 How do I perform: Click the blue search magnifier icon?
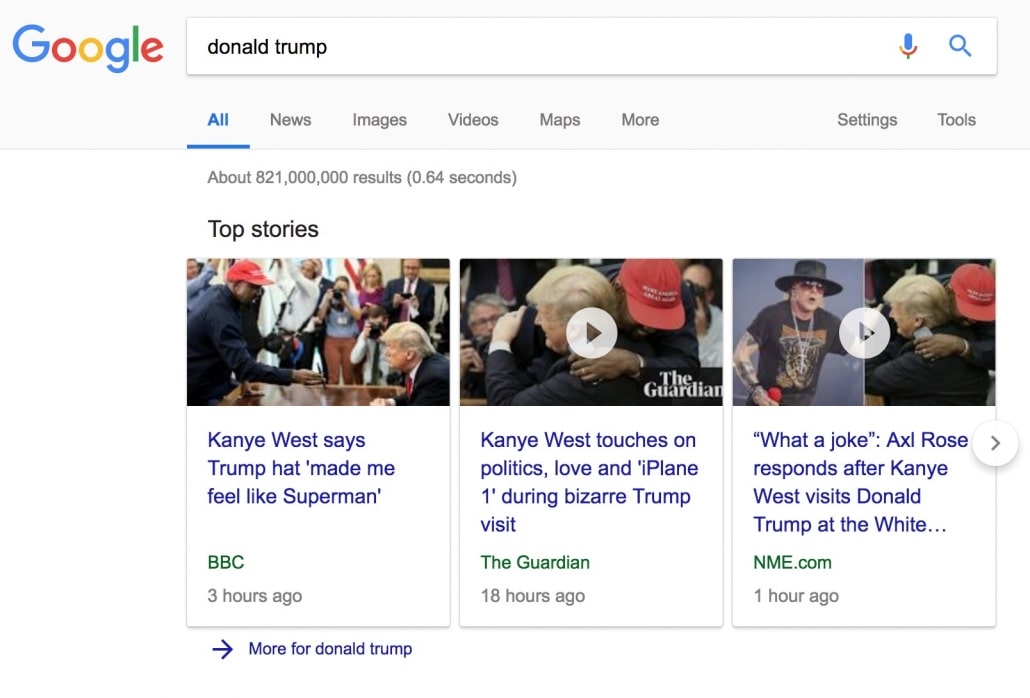click(x=960, y=46)
